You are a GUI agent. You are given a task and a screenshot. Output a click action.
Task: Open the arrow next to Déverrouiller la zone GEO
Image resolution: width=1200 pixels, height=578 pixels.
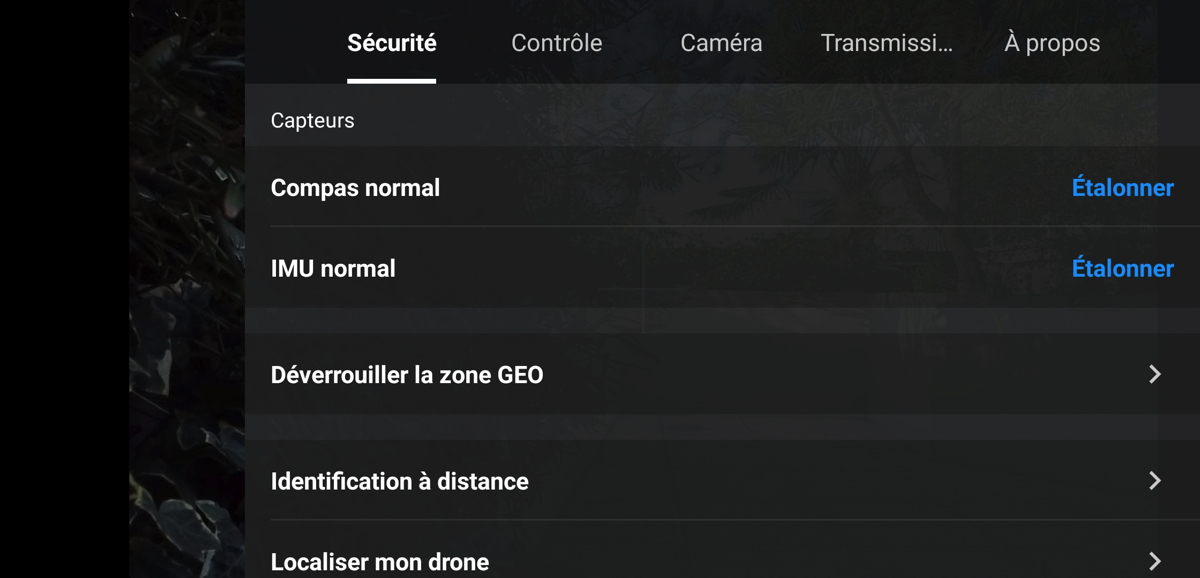coord(1155,374)
